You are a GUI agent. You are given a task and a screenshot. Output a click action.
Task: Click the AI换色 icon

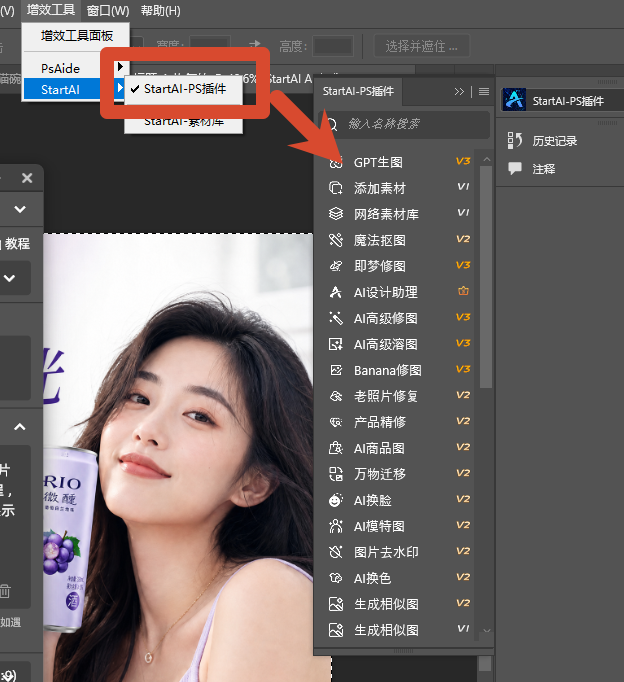point(336,578)
